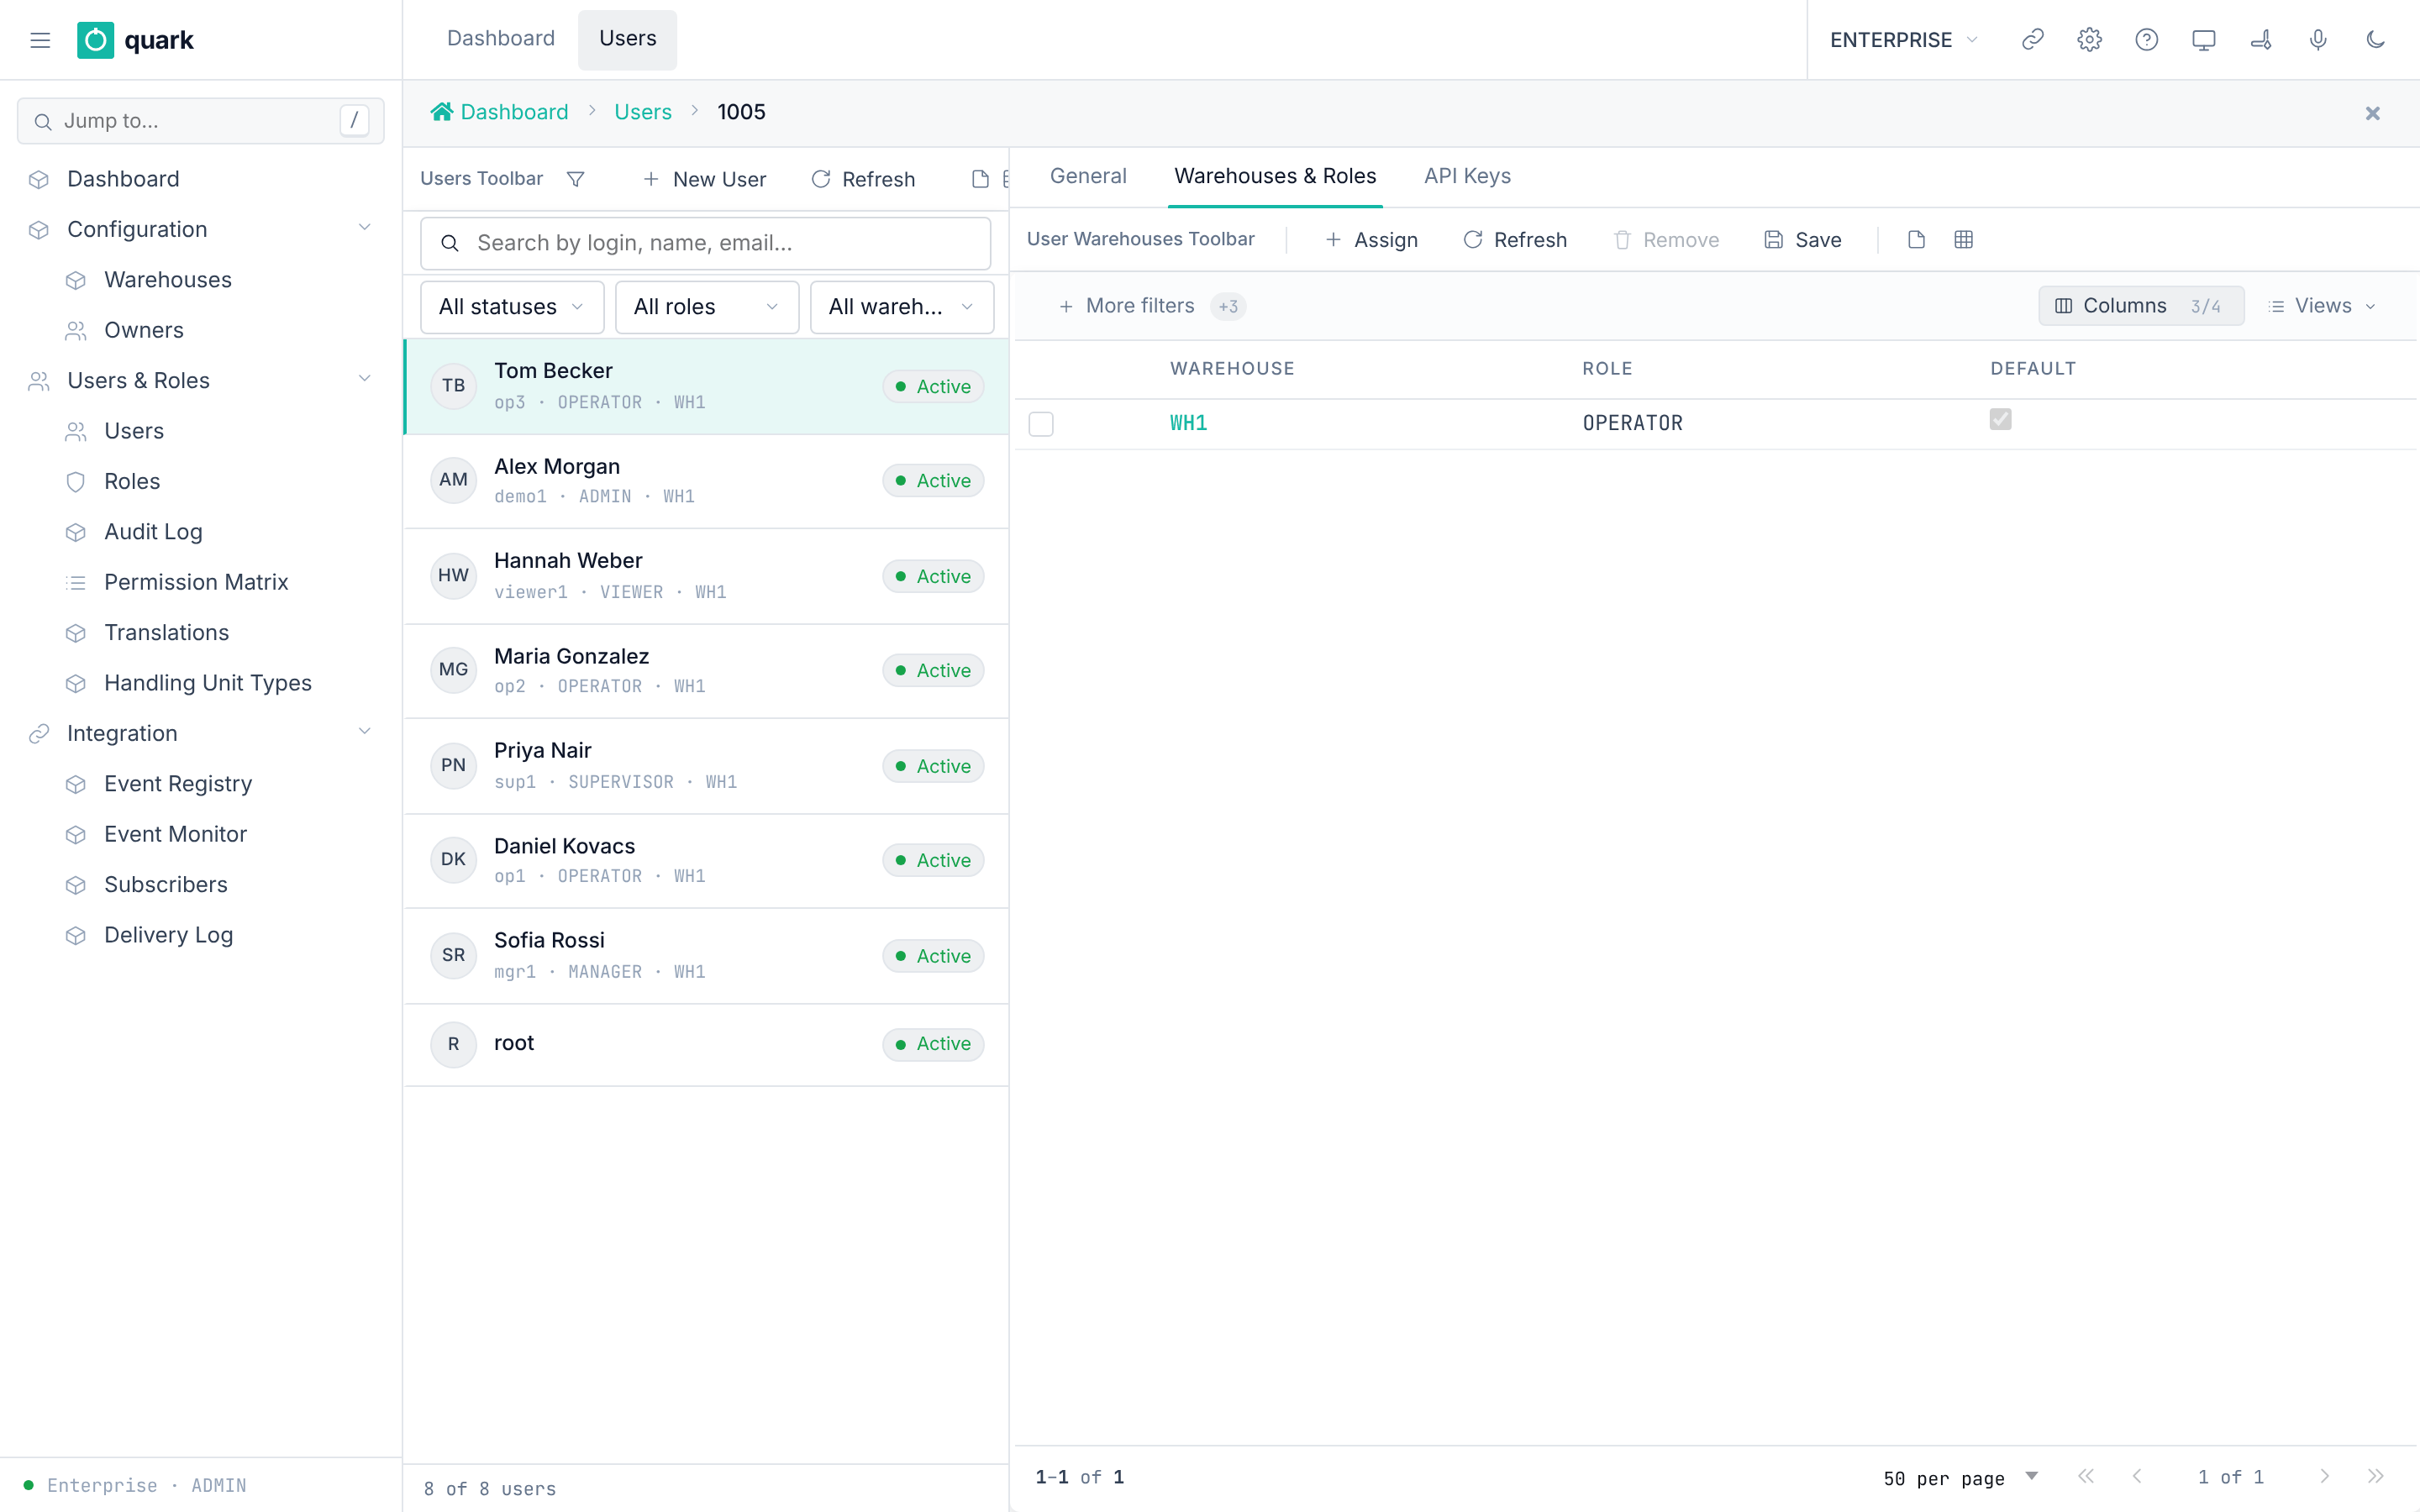Click the TB avatar for Tom Becker
Image resolution: width=2420 pixels, height=1512 pixels.
[x=453, y=386]
